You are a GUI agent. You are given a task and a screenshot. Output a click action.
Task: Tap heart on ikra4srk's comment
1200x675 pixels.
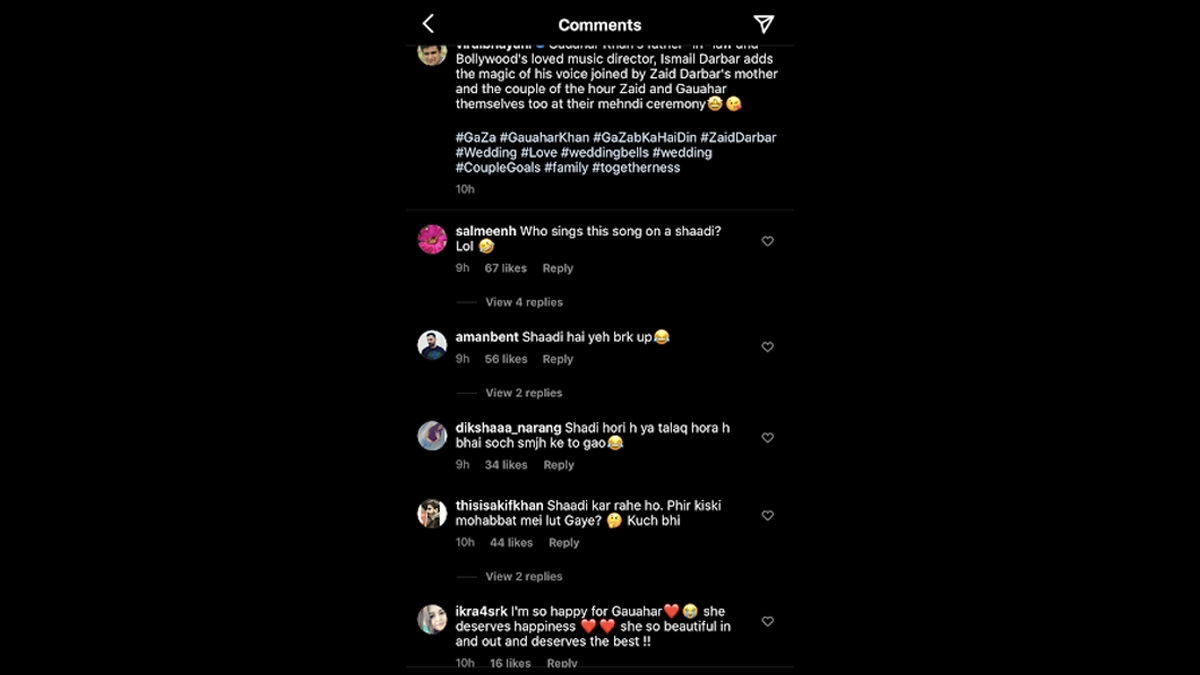[768, 622]
